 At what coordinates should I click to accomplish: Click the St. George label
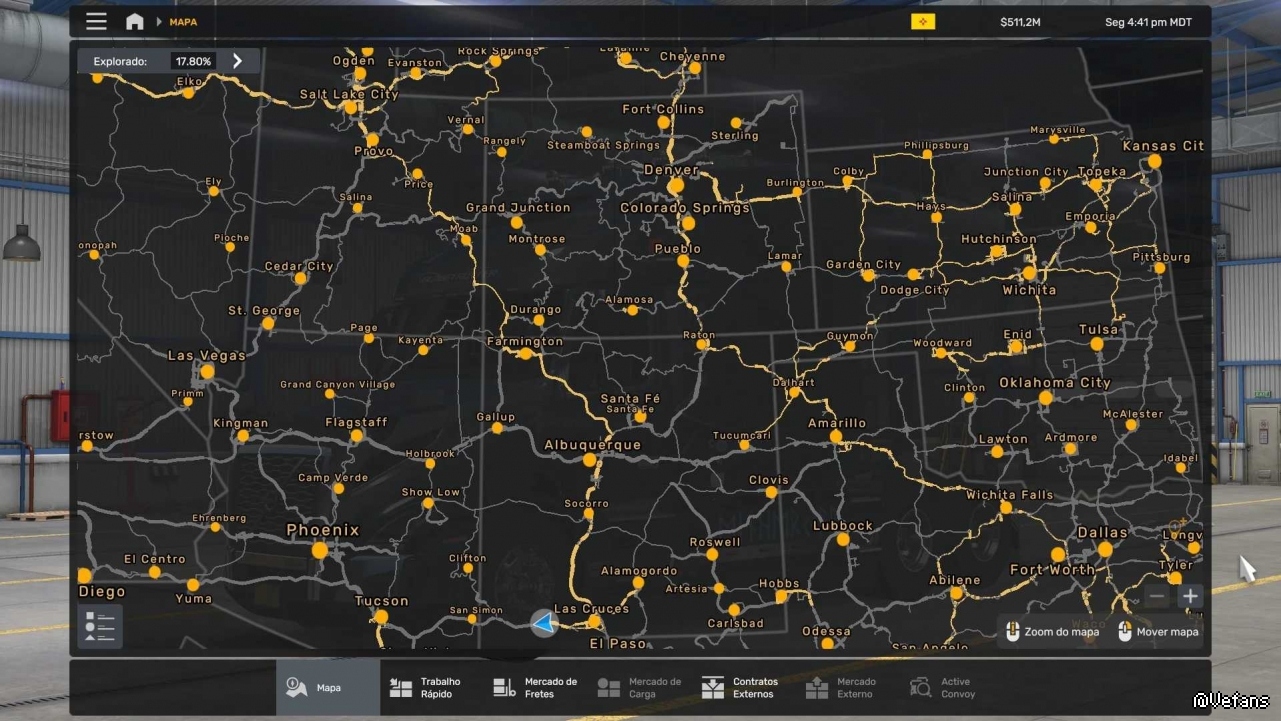(264, 311)
